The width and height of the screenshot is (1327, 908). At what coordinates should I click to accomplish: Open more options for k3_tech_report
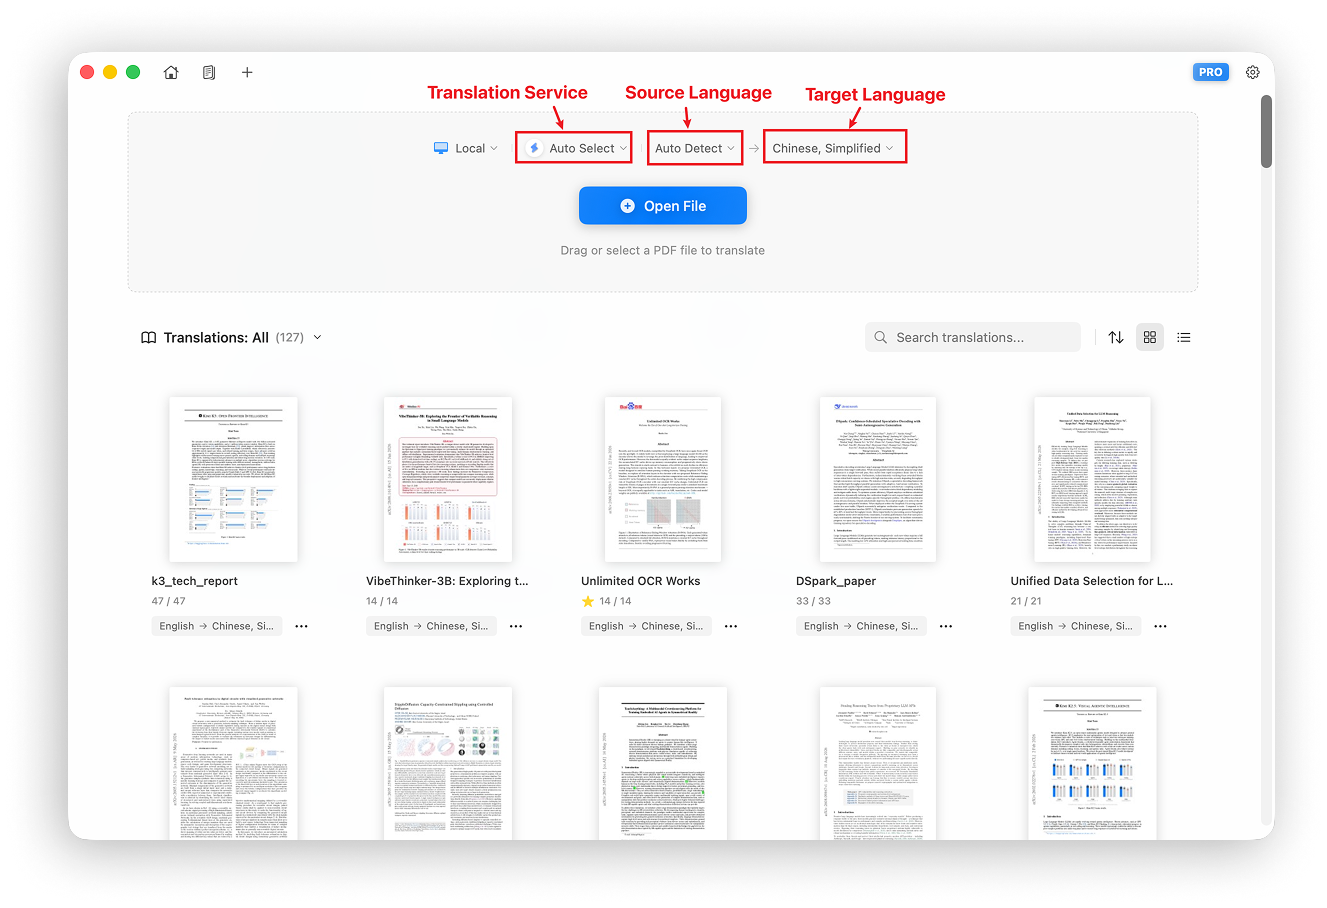click(302, 626)
